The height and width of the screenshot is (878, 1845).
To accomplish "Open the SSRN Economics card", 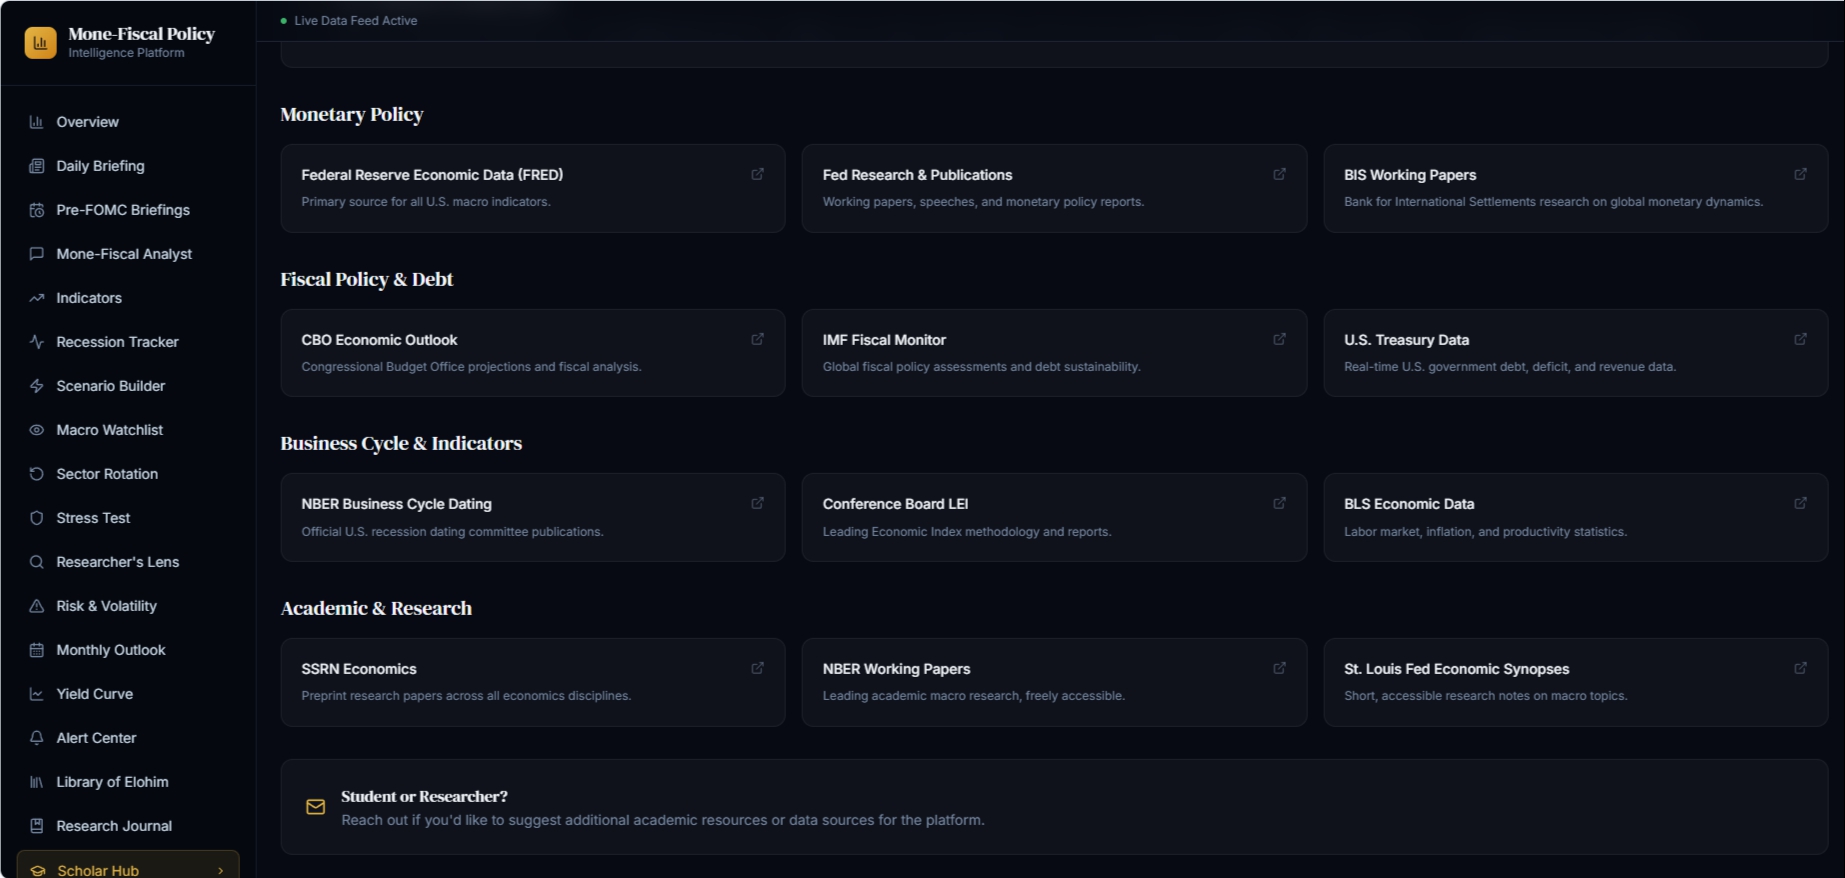I will pos(533,682).
